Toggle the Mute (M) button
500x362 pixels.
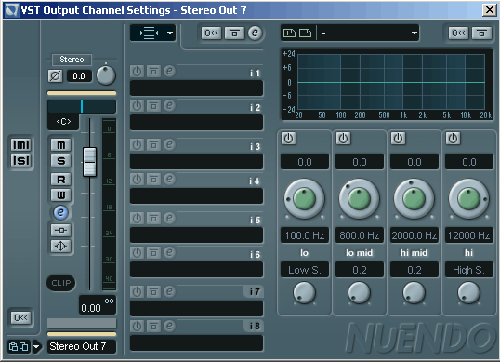[61, 145]
